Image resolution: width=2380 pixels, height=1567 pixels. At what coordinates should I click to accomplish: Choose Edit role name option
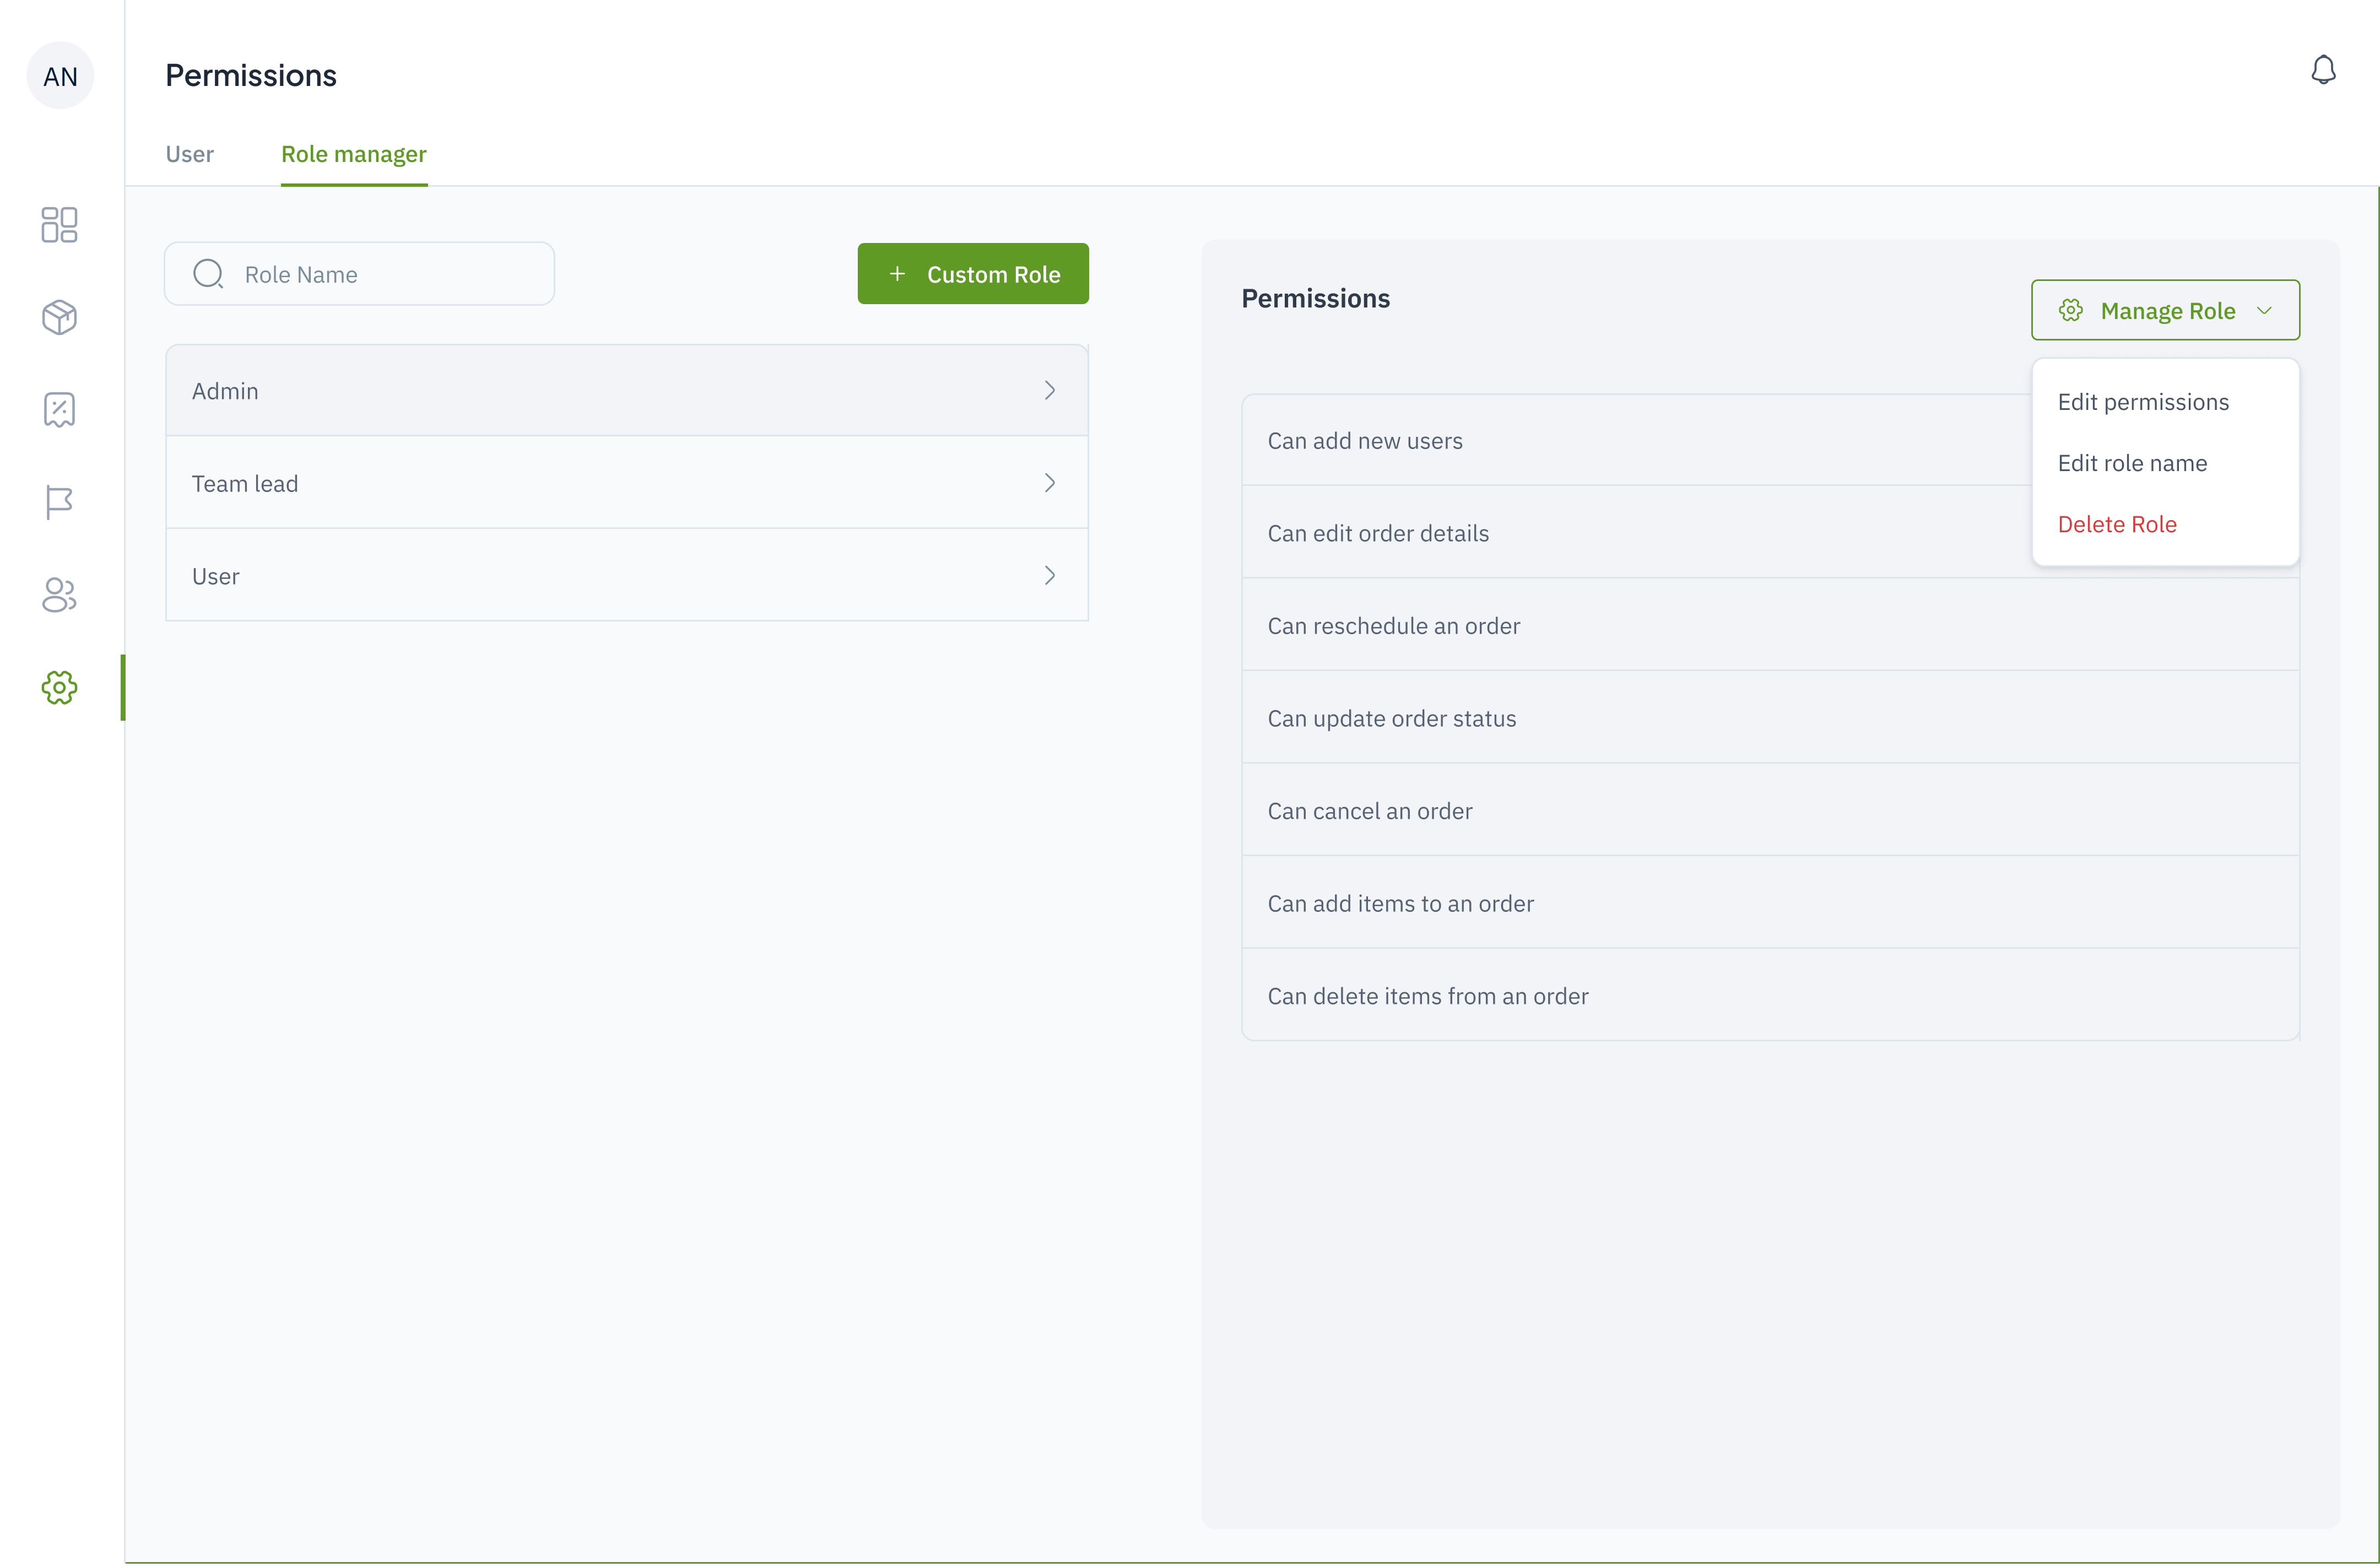[x=2132, y=463]
